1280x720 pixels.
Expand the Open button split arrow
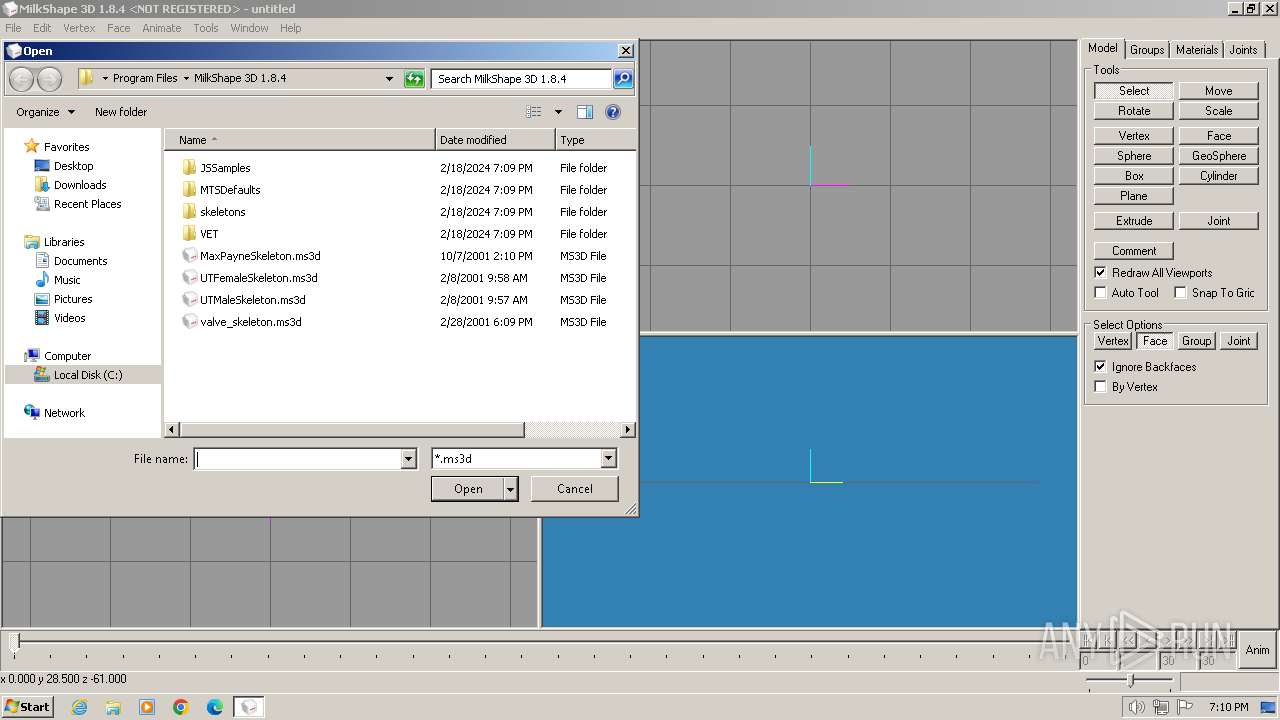coord(511,489)
